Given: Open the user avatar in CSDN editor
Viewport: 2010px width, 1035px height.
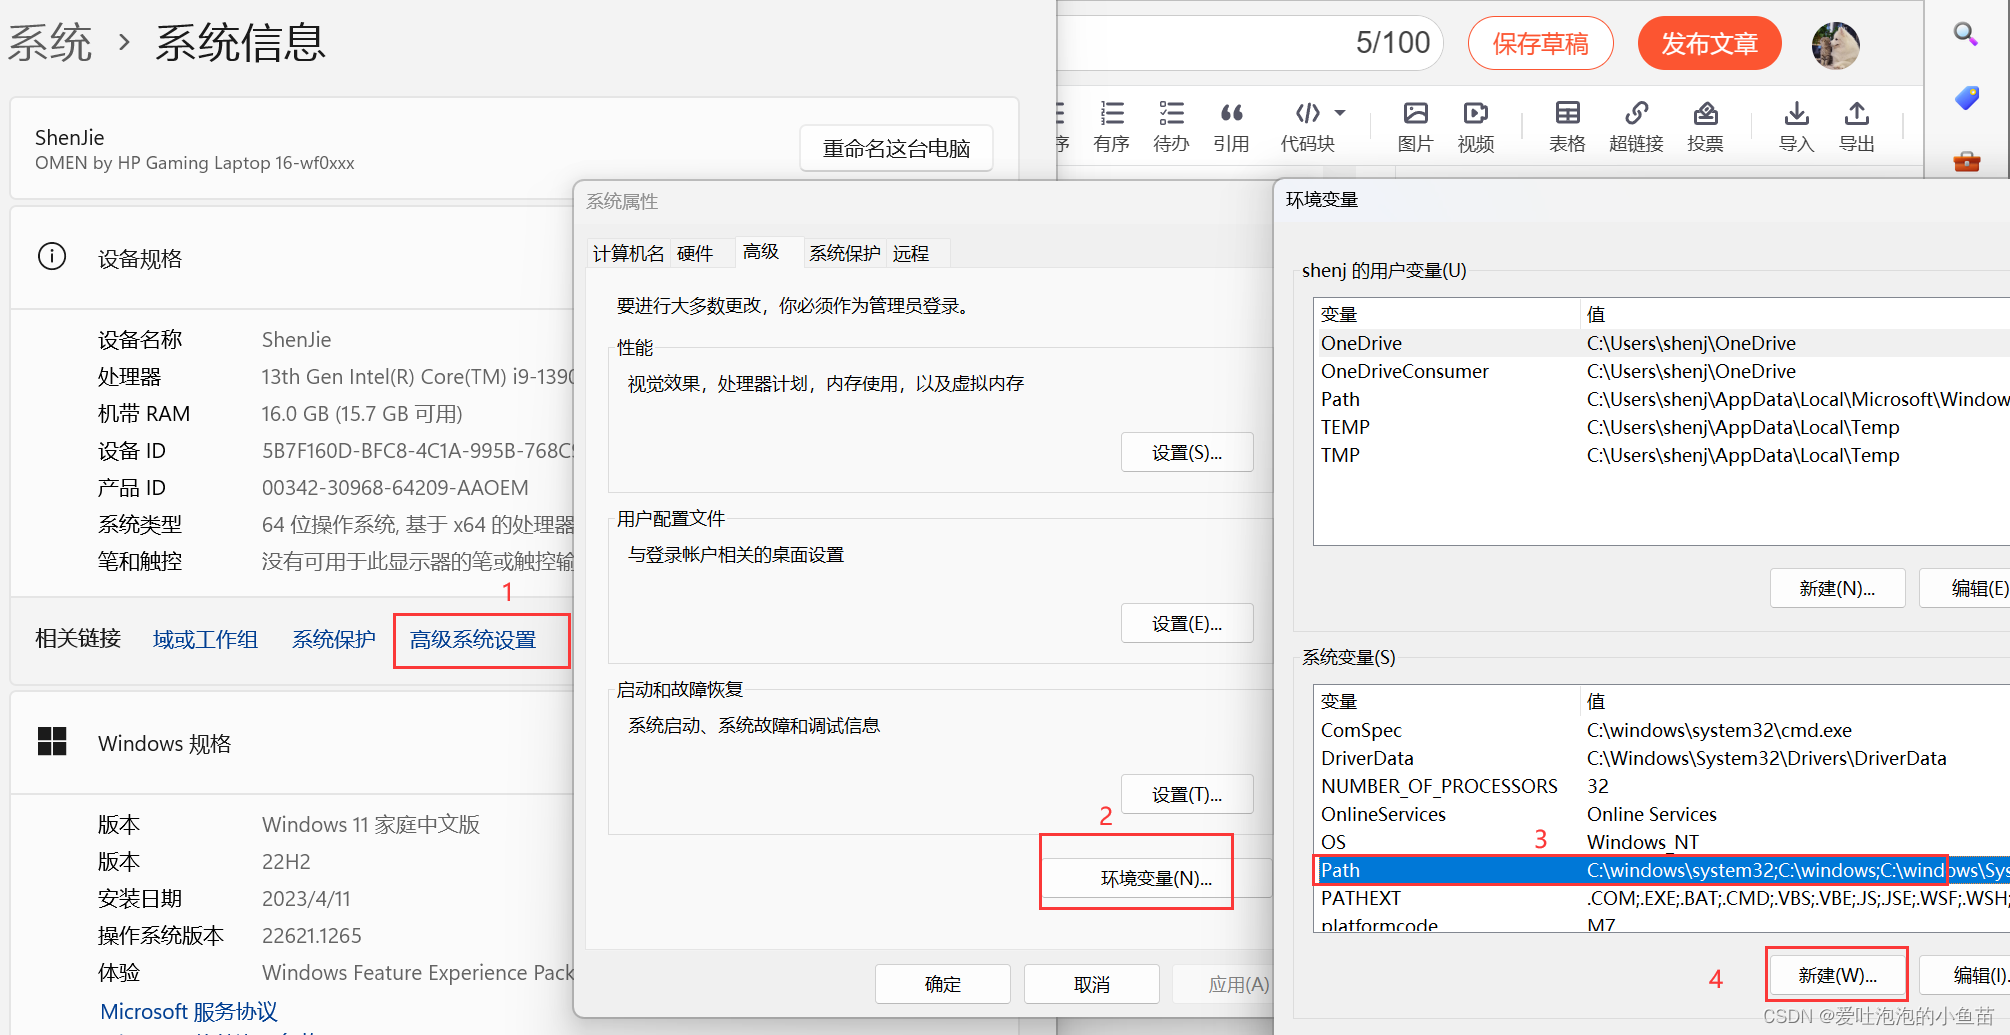Looking at the screenshot, I should [x=1836, y=45].
